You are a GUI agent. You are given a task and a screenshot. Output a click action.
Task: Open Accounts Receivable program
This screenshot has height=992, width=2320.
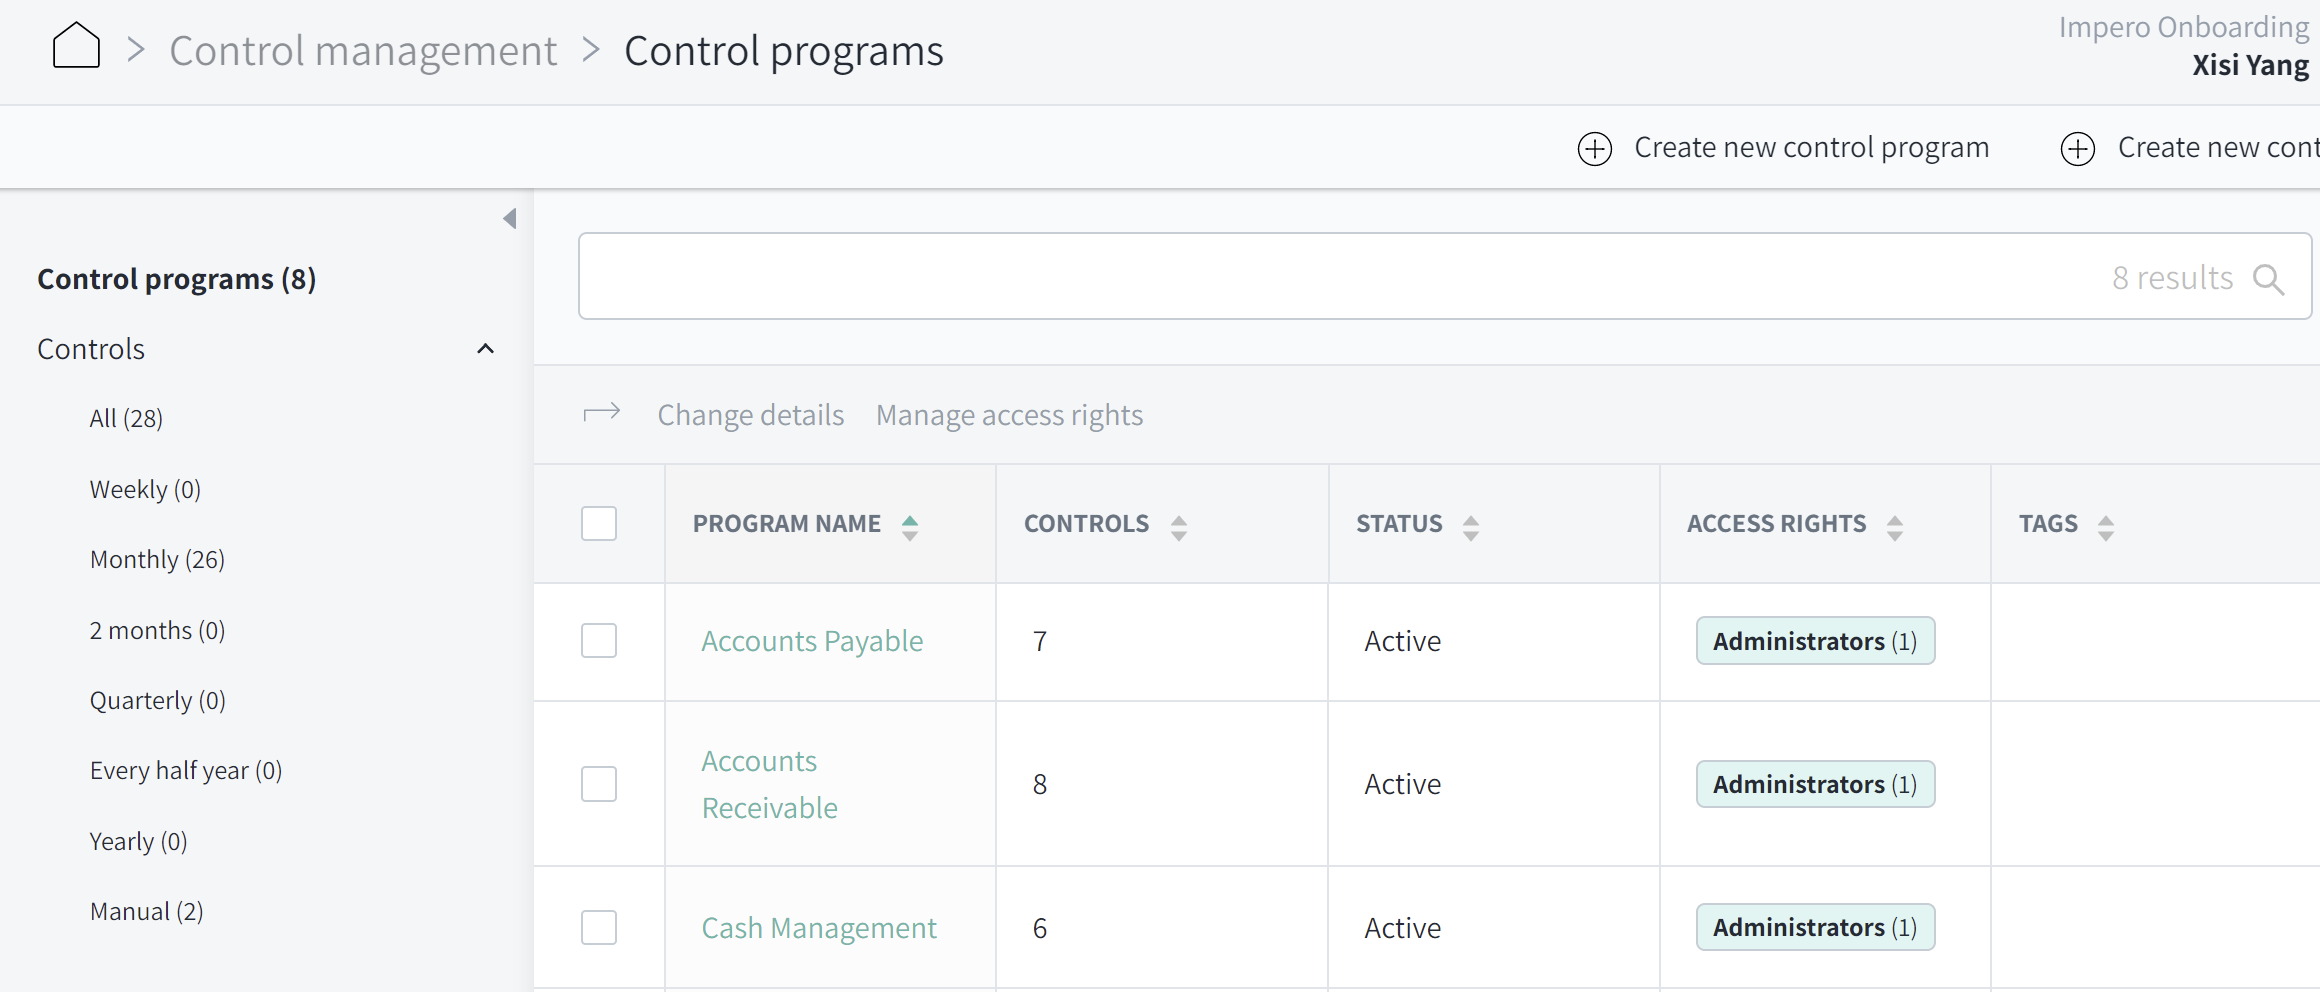coord(770,784)
